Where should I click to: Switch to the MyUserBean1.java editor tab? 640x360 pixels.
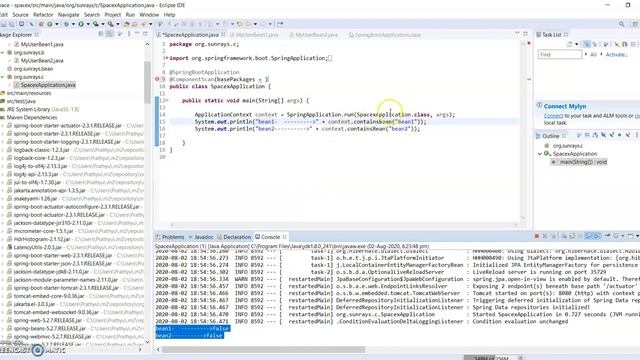pyautogui.click(x=254, y=35)
